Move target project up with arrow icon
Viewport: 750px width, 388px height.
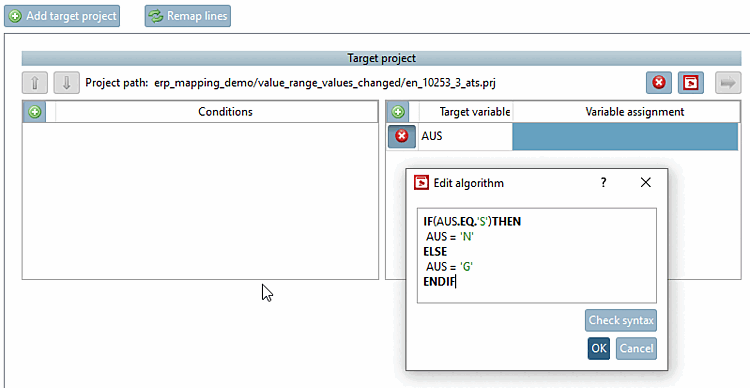34,83
